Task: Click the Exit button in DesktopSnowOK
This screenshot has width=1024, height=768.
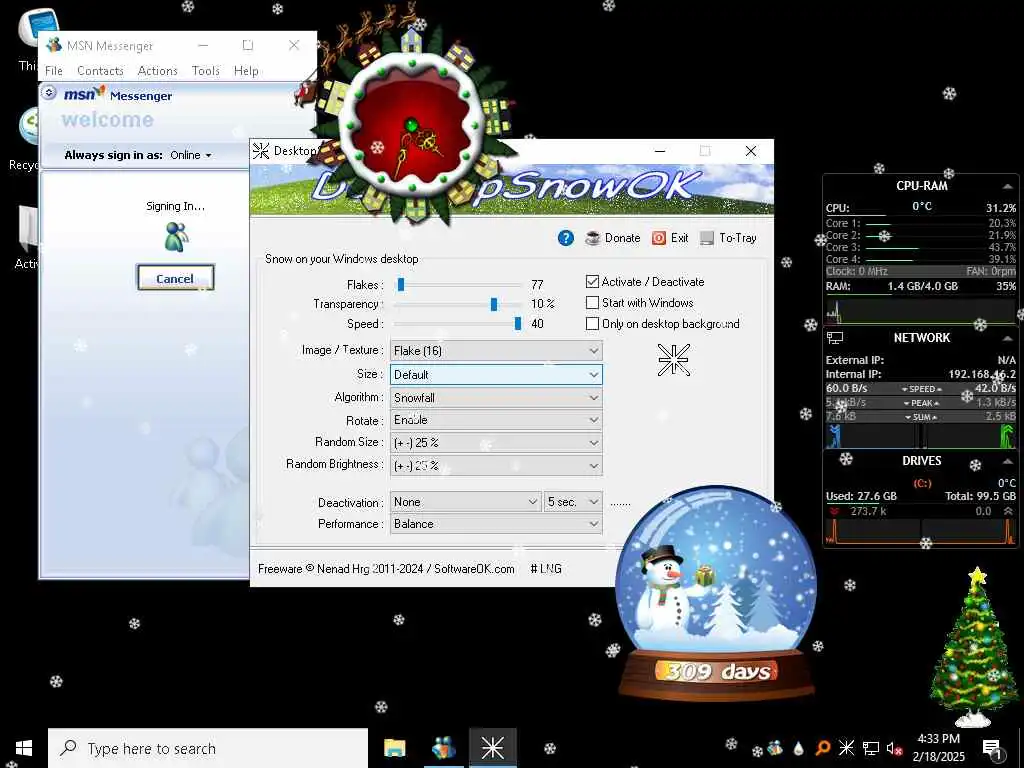Action: click(670, 238)
